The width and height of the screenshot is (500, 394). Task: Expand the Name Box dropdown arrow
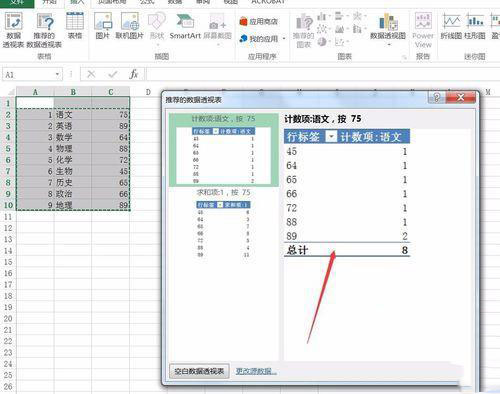pyautogui.click(x=57, y=74)
